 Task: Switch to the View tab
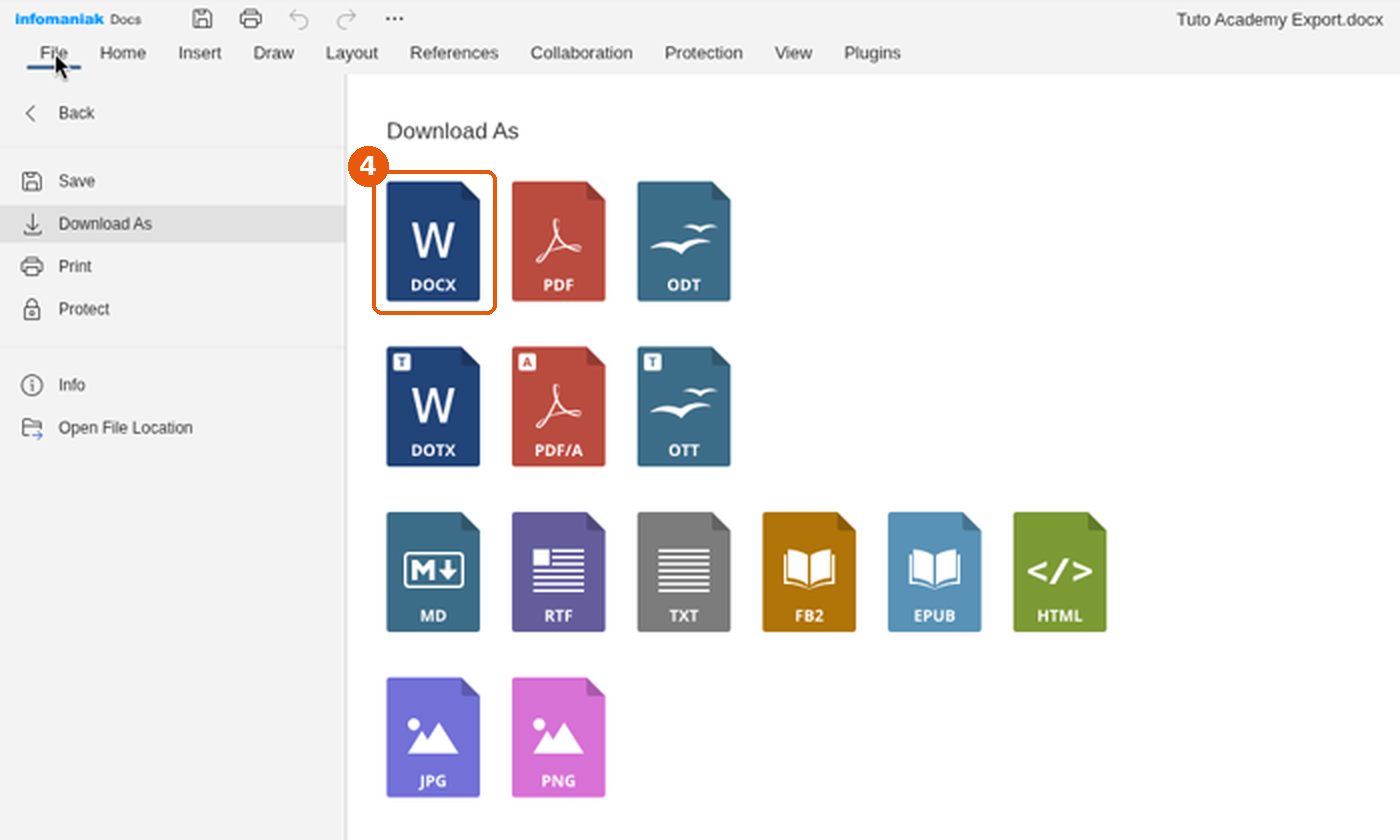tap(793, 53)
